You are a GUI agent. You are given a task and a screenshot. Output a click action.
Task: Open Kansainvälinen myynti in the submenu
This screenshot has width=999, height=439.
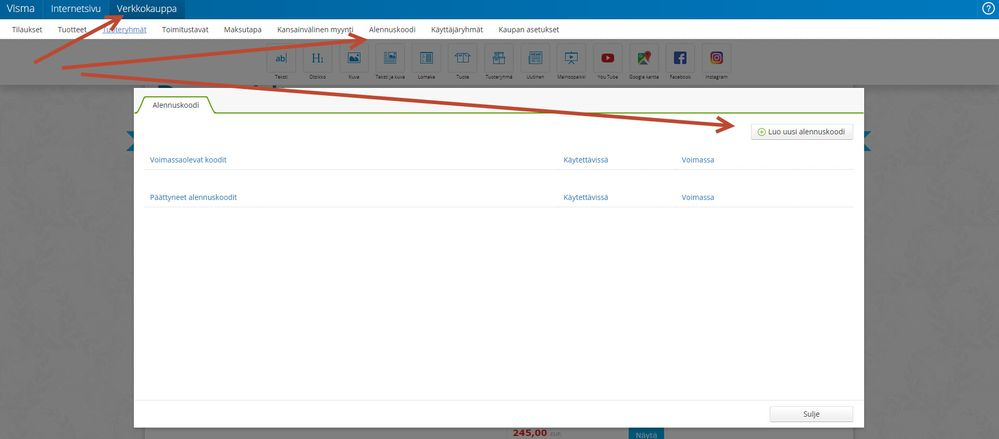pos(315,29)
